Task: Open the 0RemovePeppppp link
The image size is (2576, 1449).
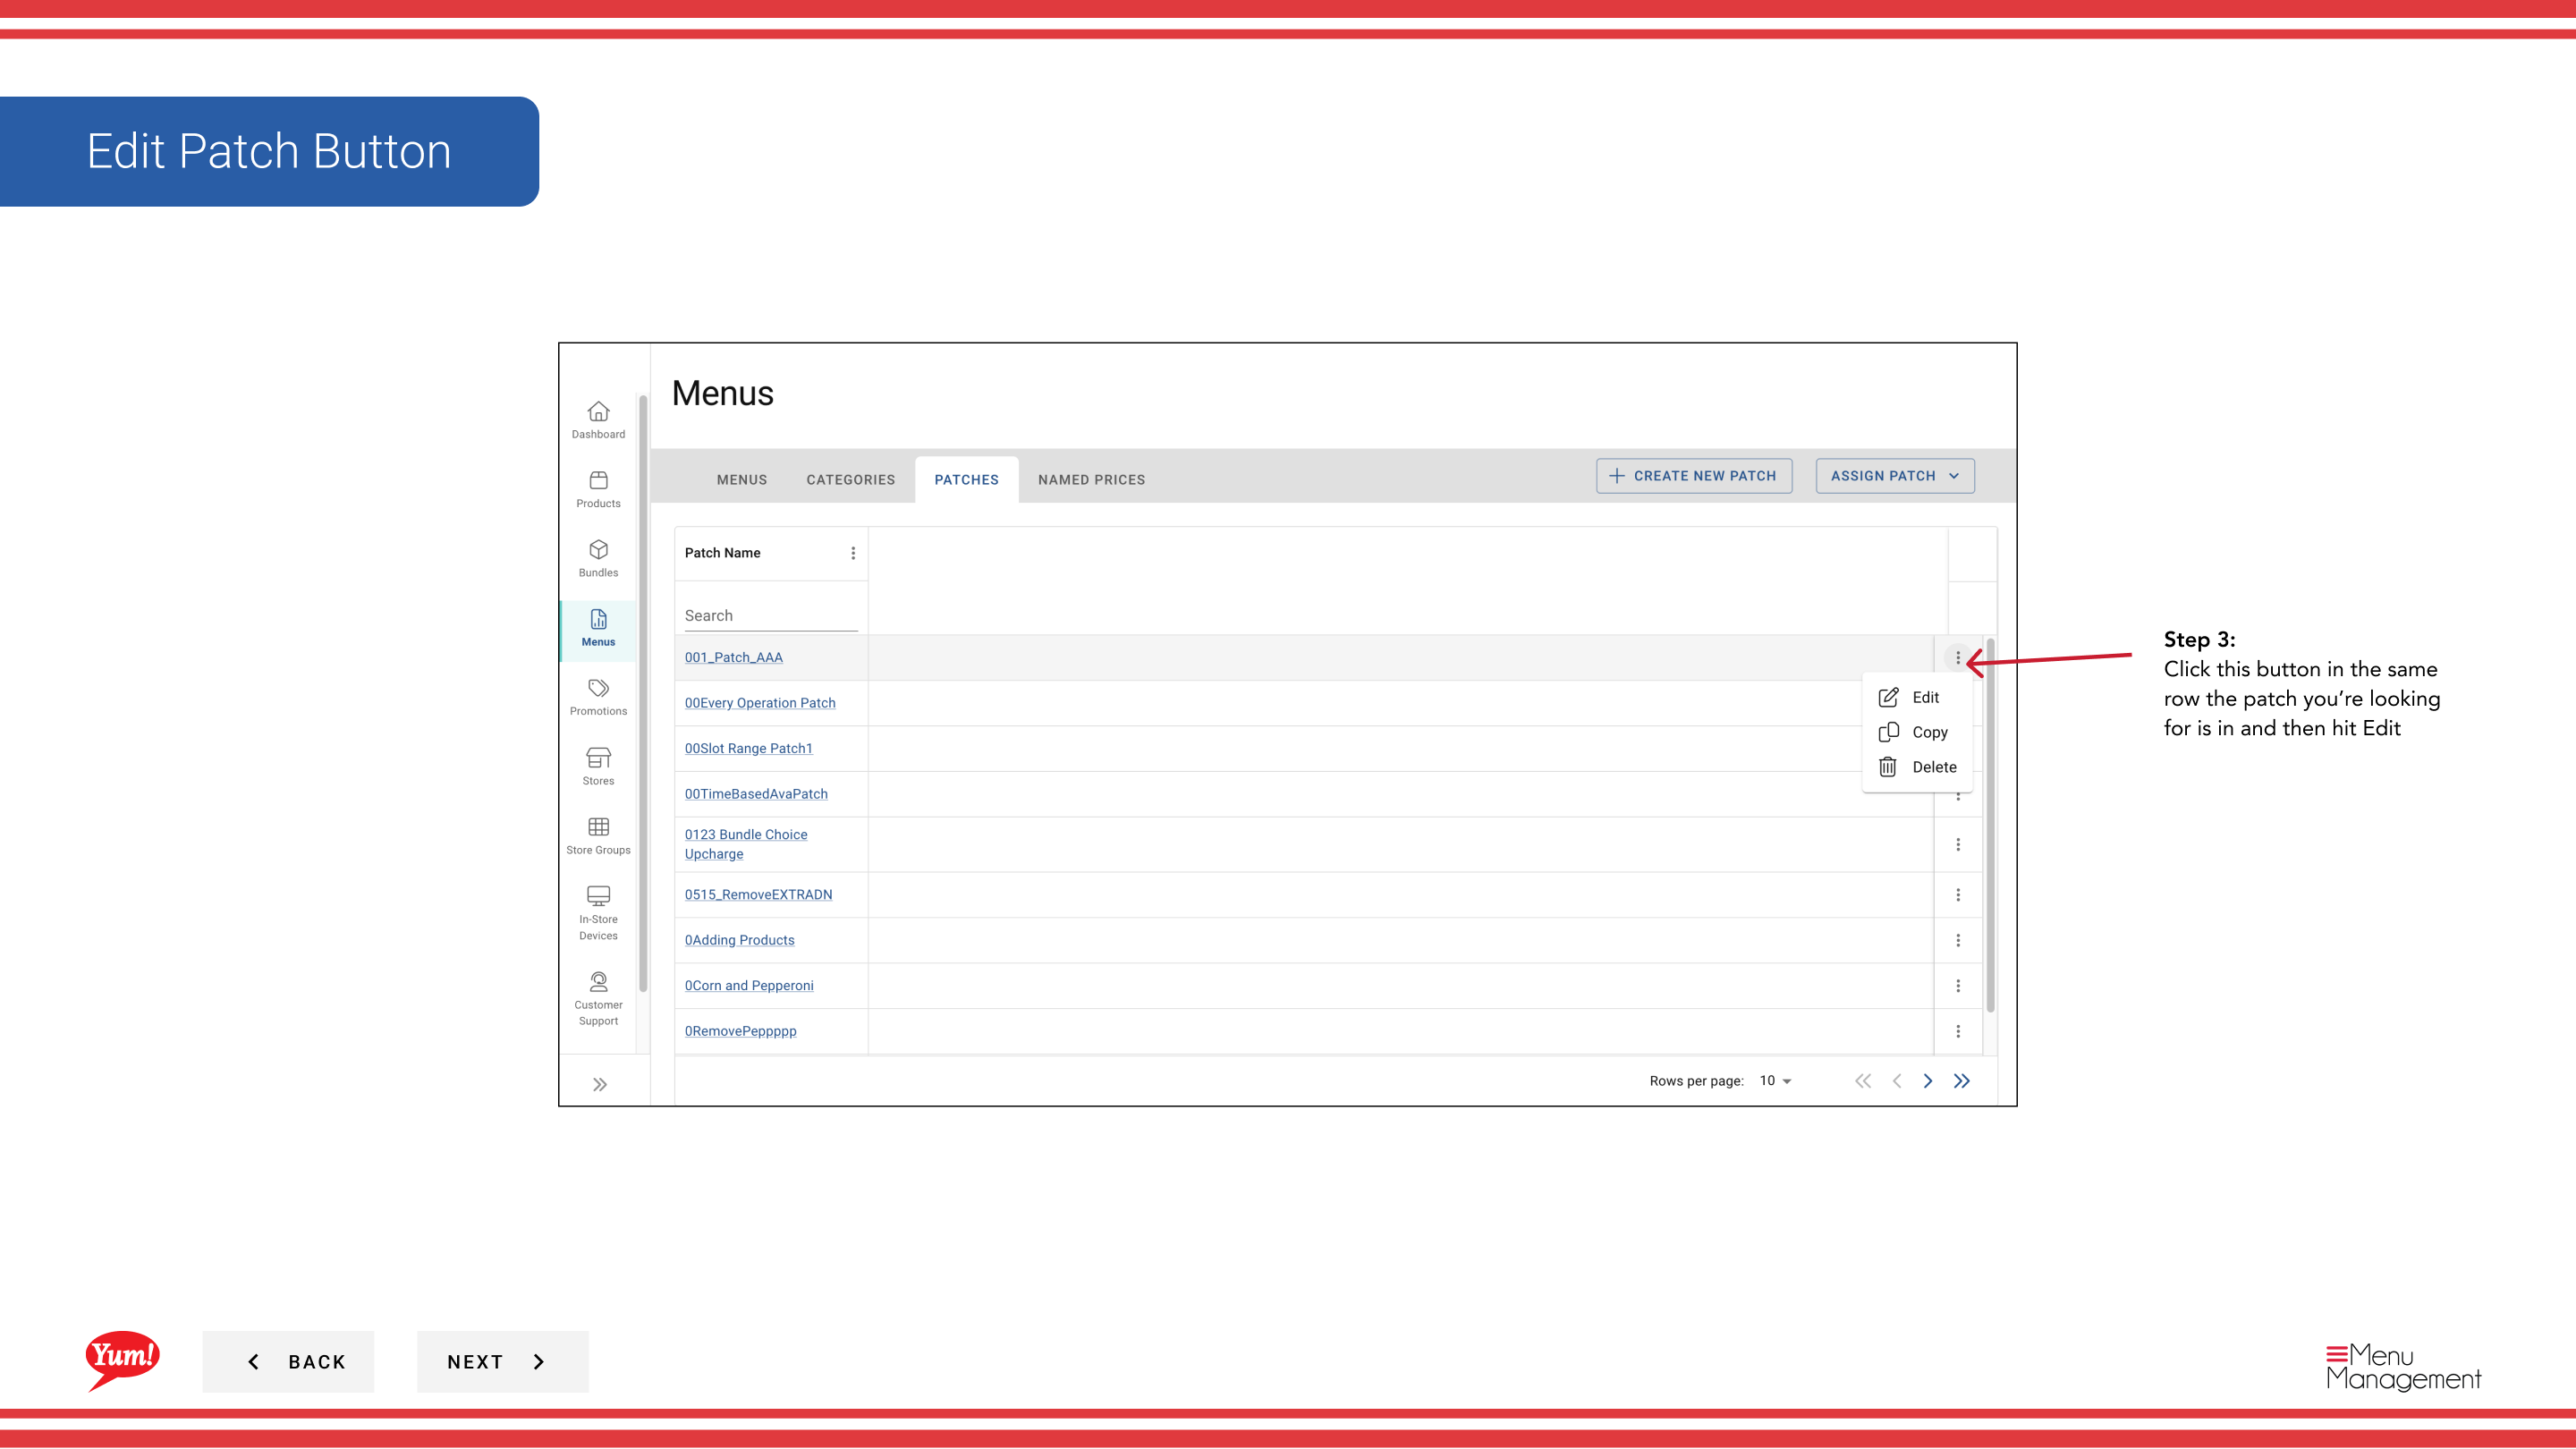Action: coord(740,1032)
